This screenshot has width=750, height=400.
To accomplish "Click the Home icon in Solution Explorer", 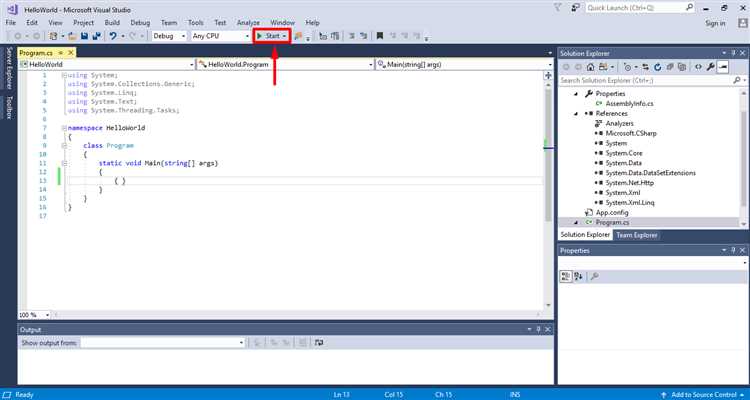I will click(591, 67).
